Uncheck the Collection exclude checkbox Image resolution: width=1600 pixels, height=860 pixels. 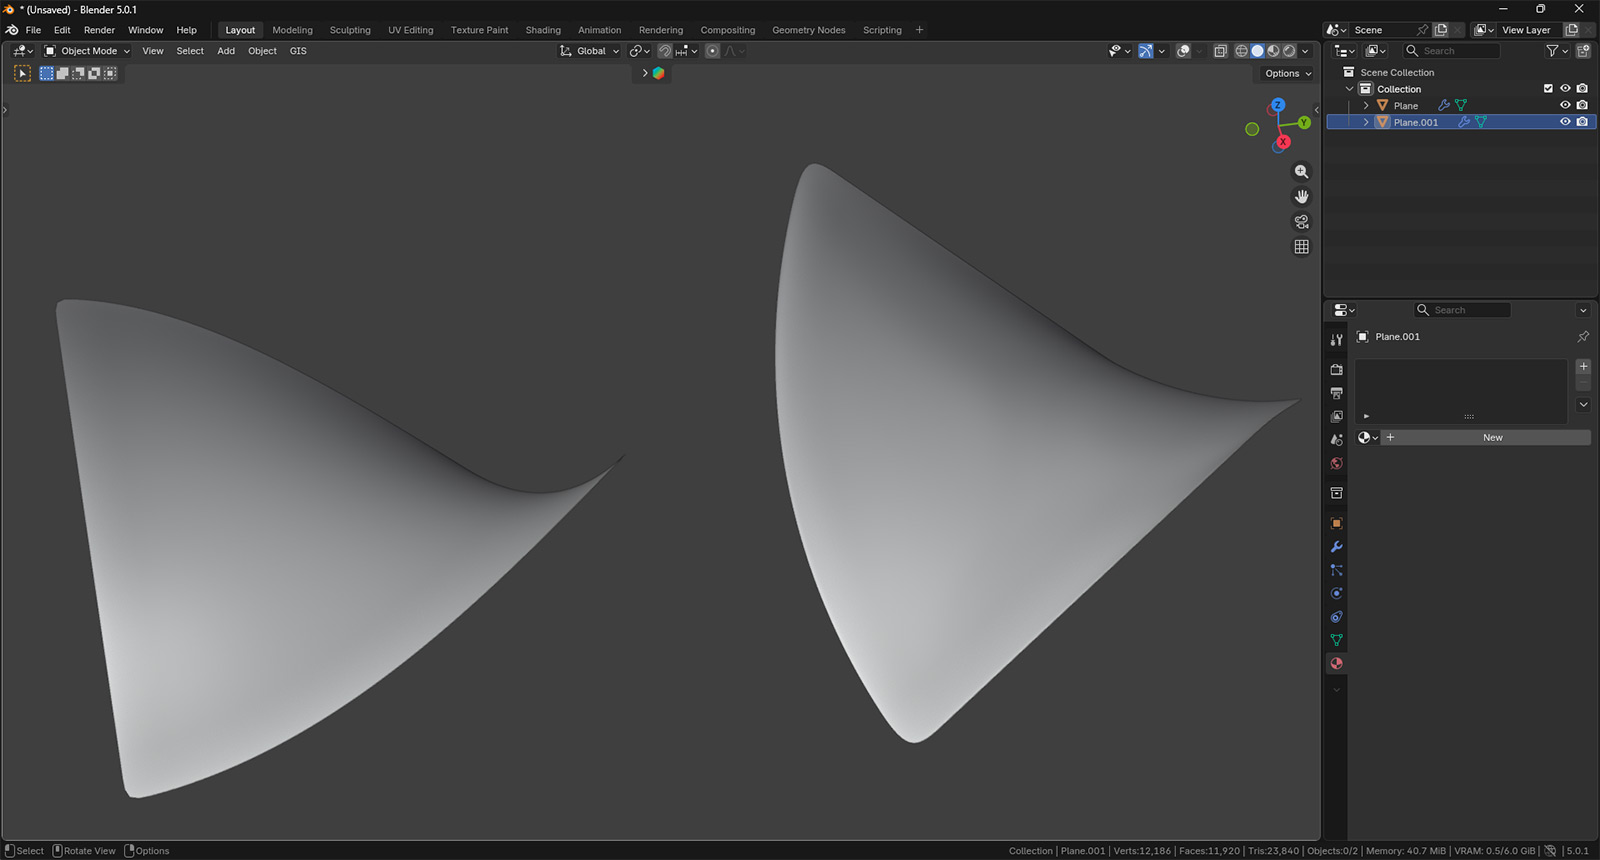[1548, 89]
